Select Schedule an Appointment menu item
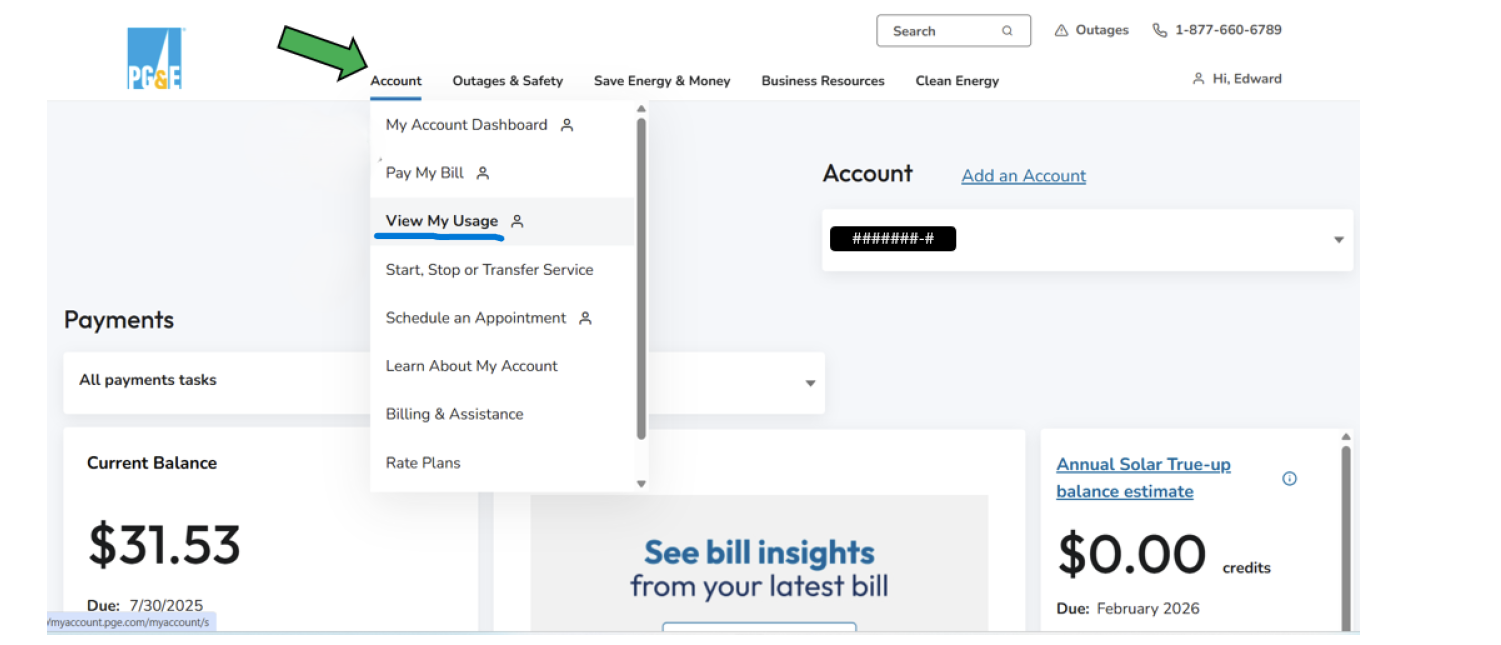Image resolution: width=1501 pixels, height=645 pixels. (502, 318)
